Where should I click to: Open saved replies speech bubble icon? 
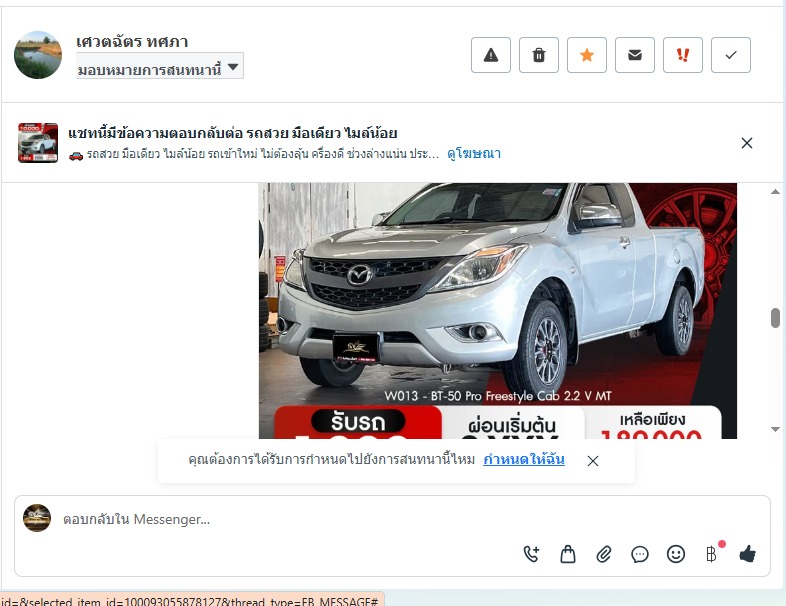click(640, 554)
